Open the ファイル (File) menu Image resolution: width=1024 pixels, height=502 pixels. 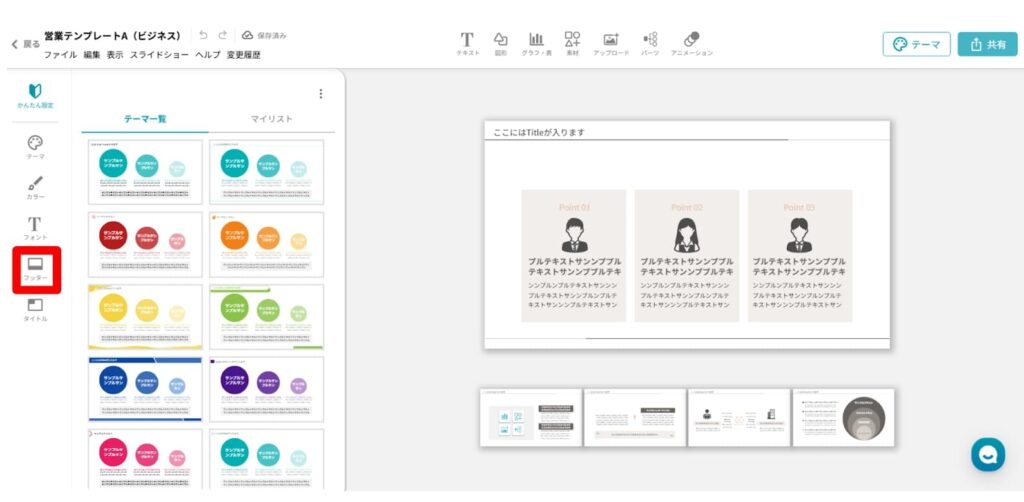click(60, 55)
